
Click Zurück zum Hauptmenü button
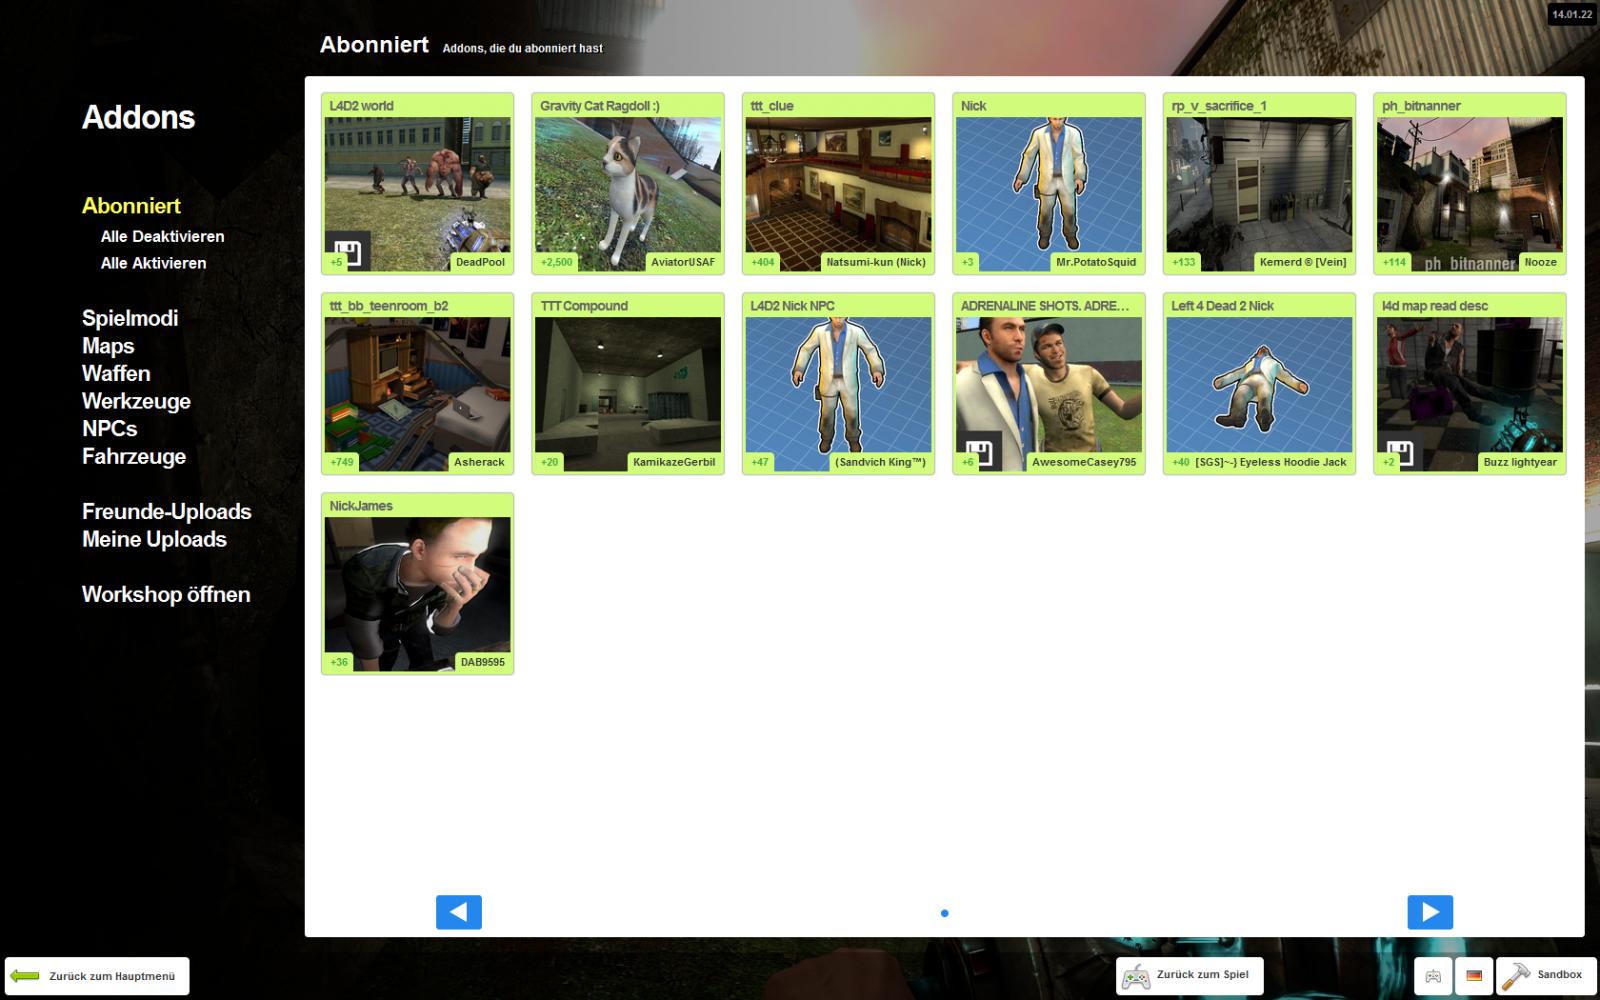[97, 976]
